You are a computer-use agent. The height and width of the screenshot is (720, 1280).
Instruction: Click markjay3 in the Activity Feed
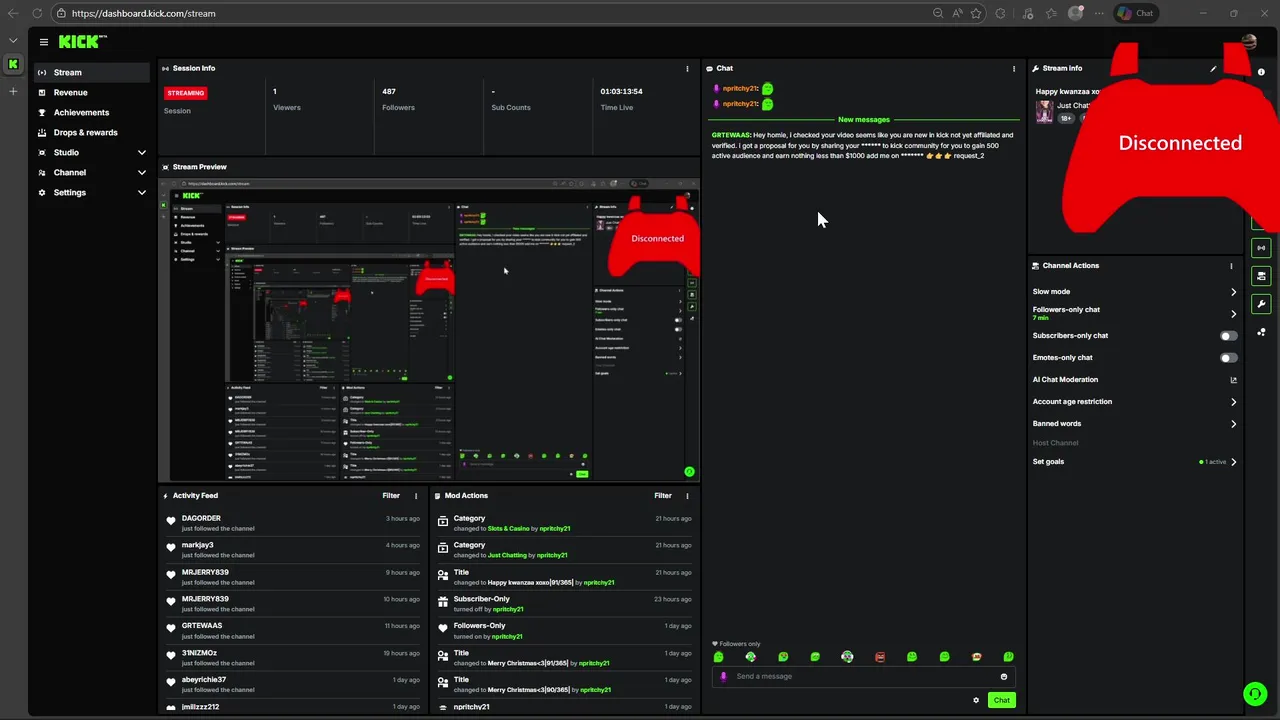click(198, 545)
